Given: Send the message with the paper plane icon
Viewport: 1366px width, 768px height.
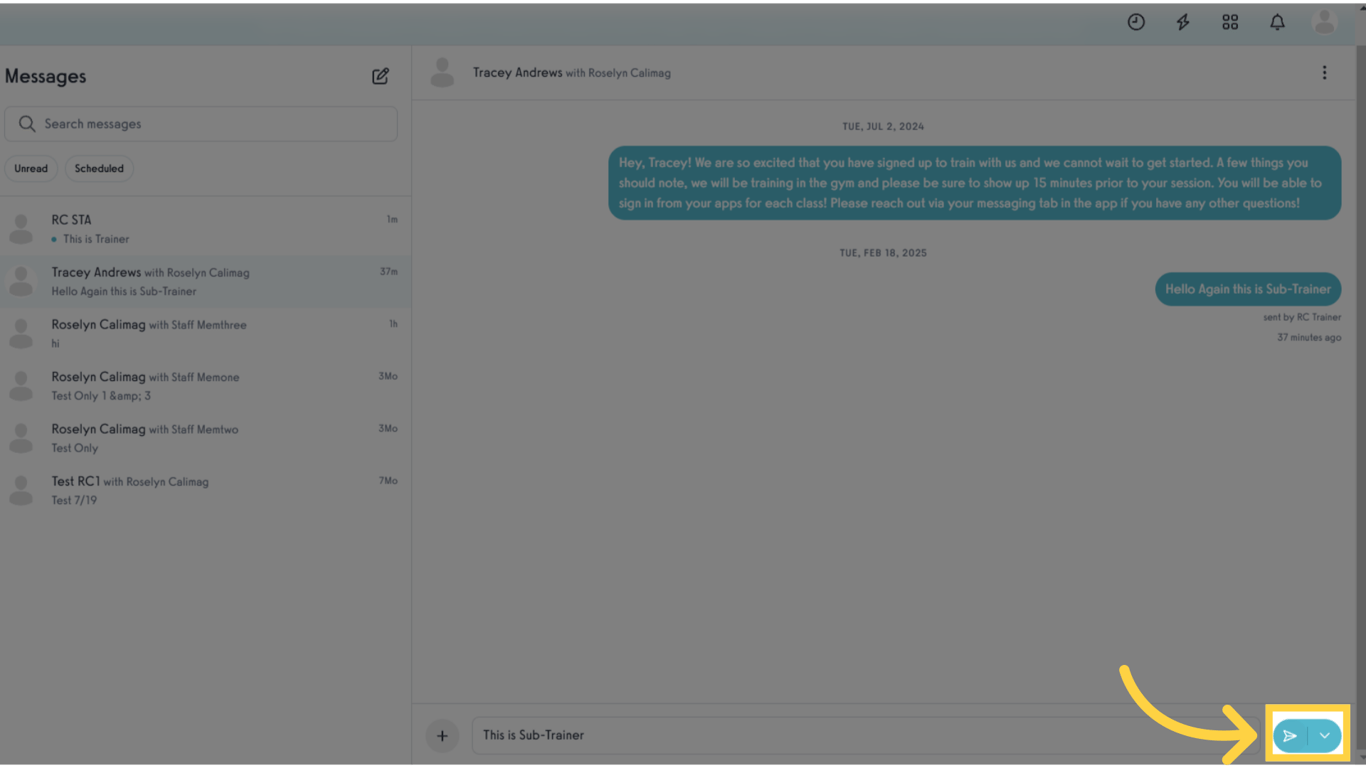Looking at the screenshot, I should pyautogui.click(x=1290, y=736).
